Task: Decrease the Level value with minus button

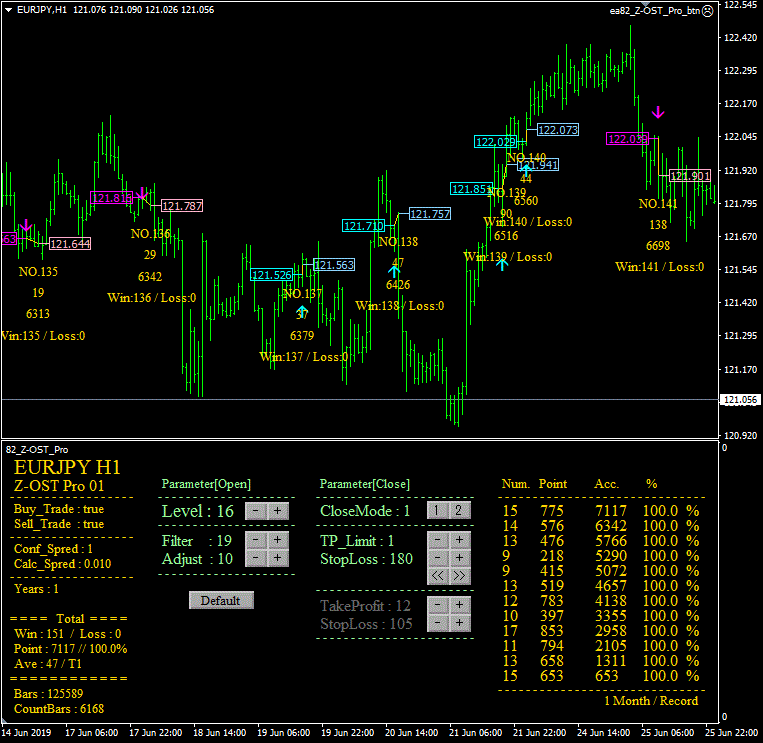Action: coord(255,511)
